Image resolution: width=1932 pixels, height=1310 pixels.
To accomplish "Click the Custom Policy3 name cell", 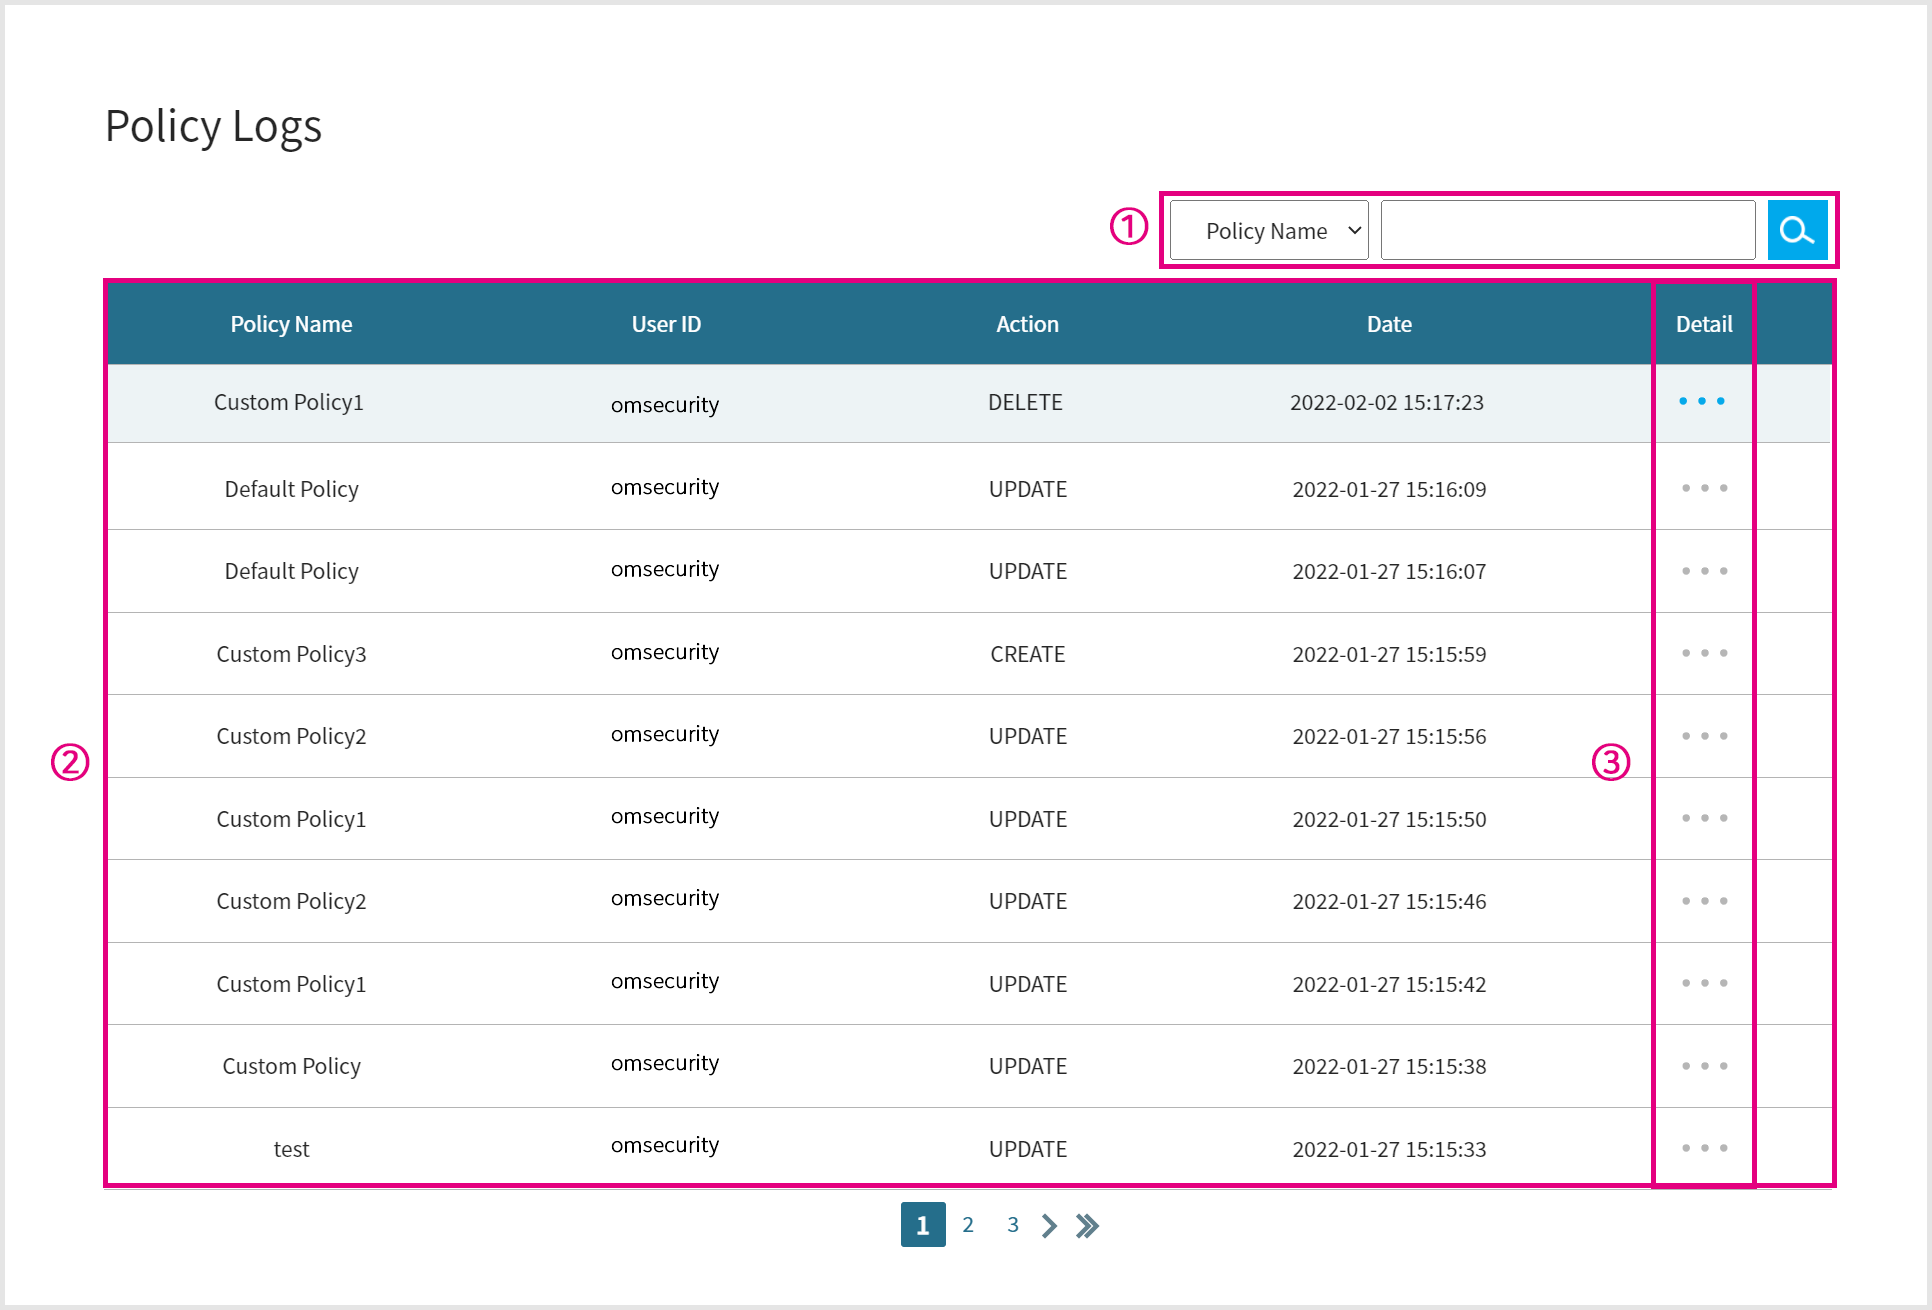I will 291,654.
